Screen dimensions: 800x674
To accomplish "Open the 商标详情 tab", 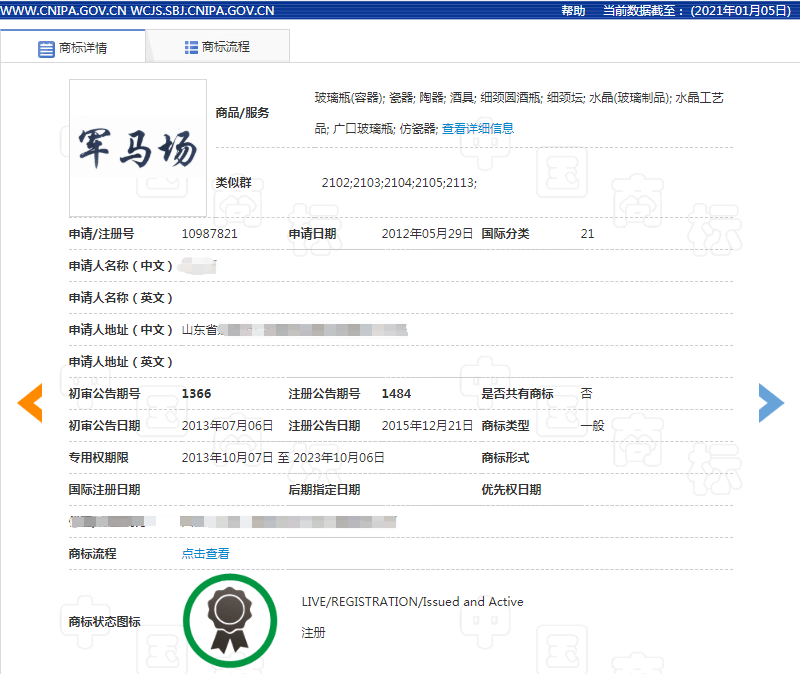I will pyautogui.click(x=73, y=47).
